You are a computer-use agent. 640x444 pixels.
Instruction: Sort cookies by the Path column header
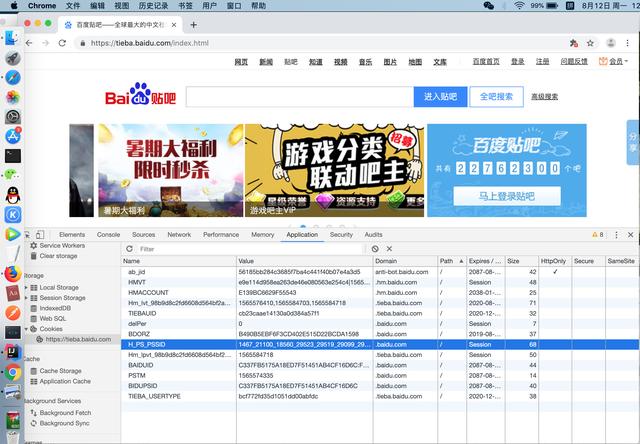tap(451, 261)
